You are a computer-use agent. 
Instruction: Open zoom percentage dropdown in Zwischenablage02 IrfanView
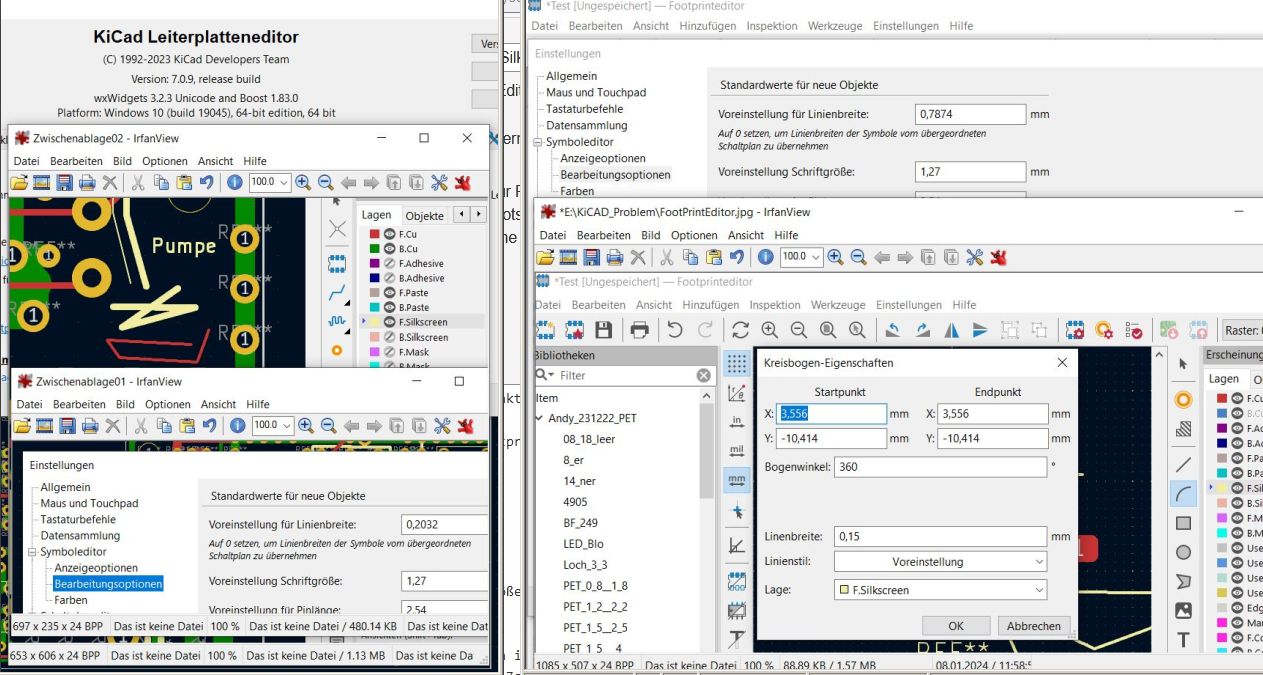[x=284, y=183]
